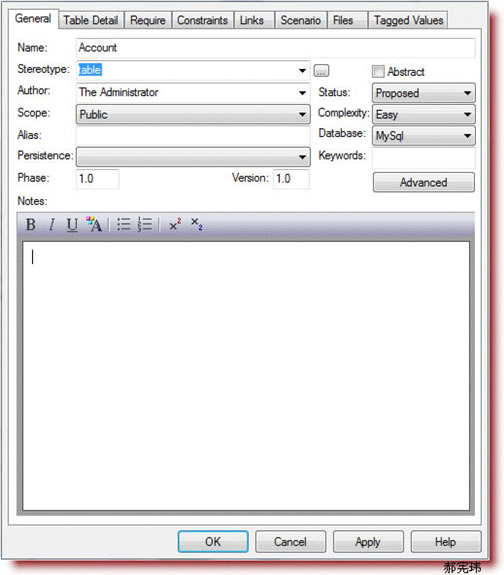
Task: Enable the Abstract checkbox
Action: click(x=378, y=71)
